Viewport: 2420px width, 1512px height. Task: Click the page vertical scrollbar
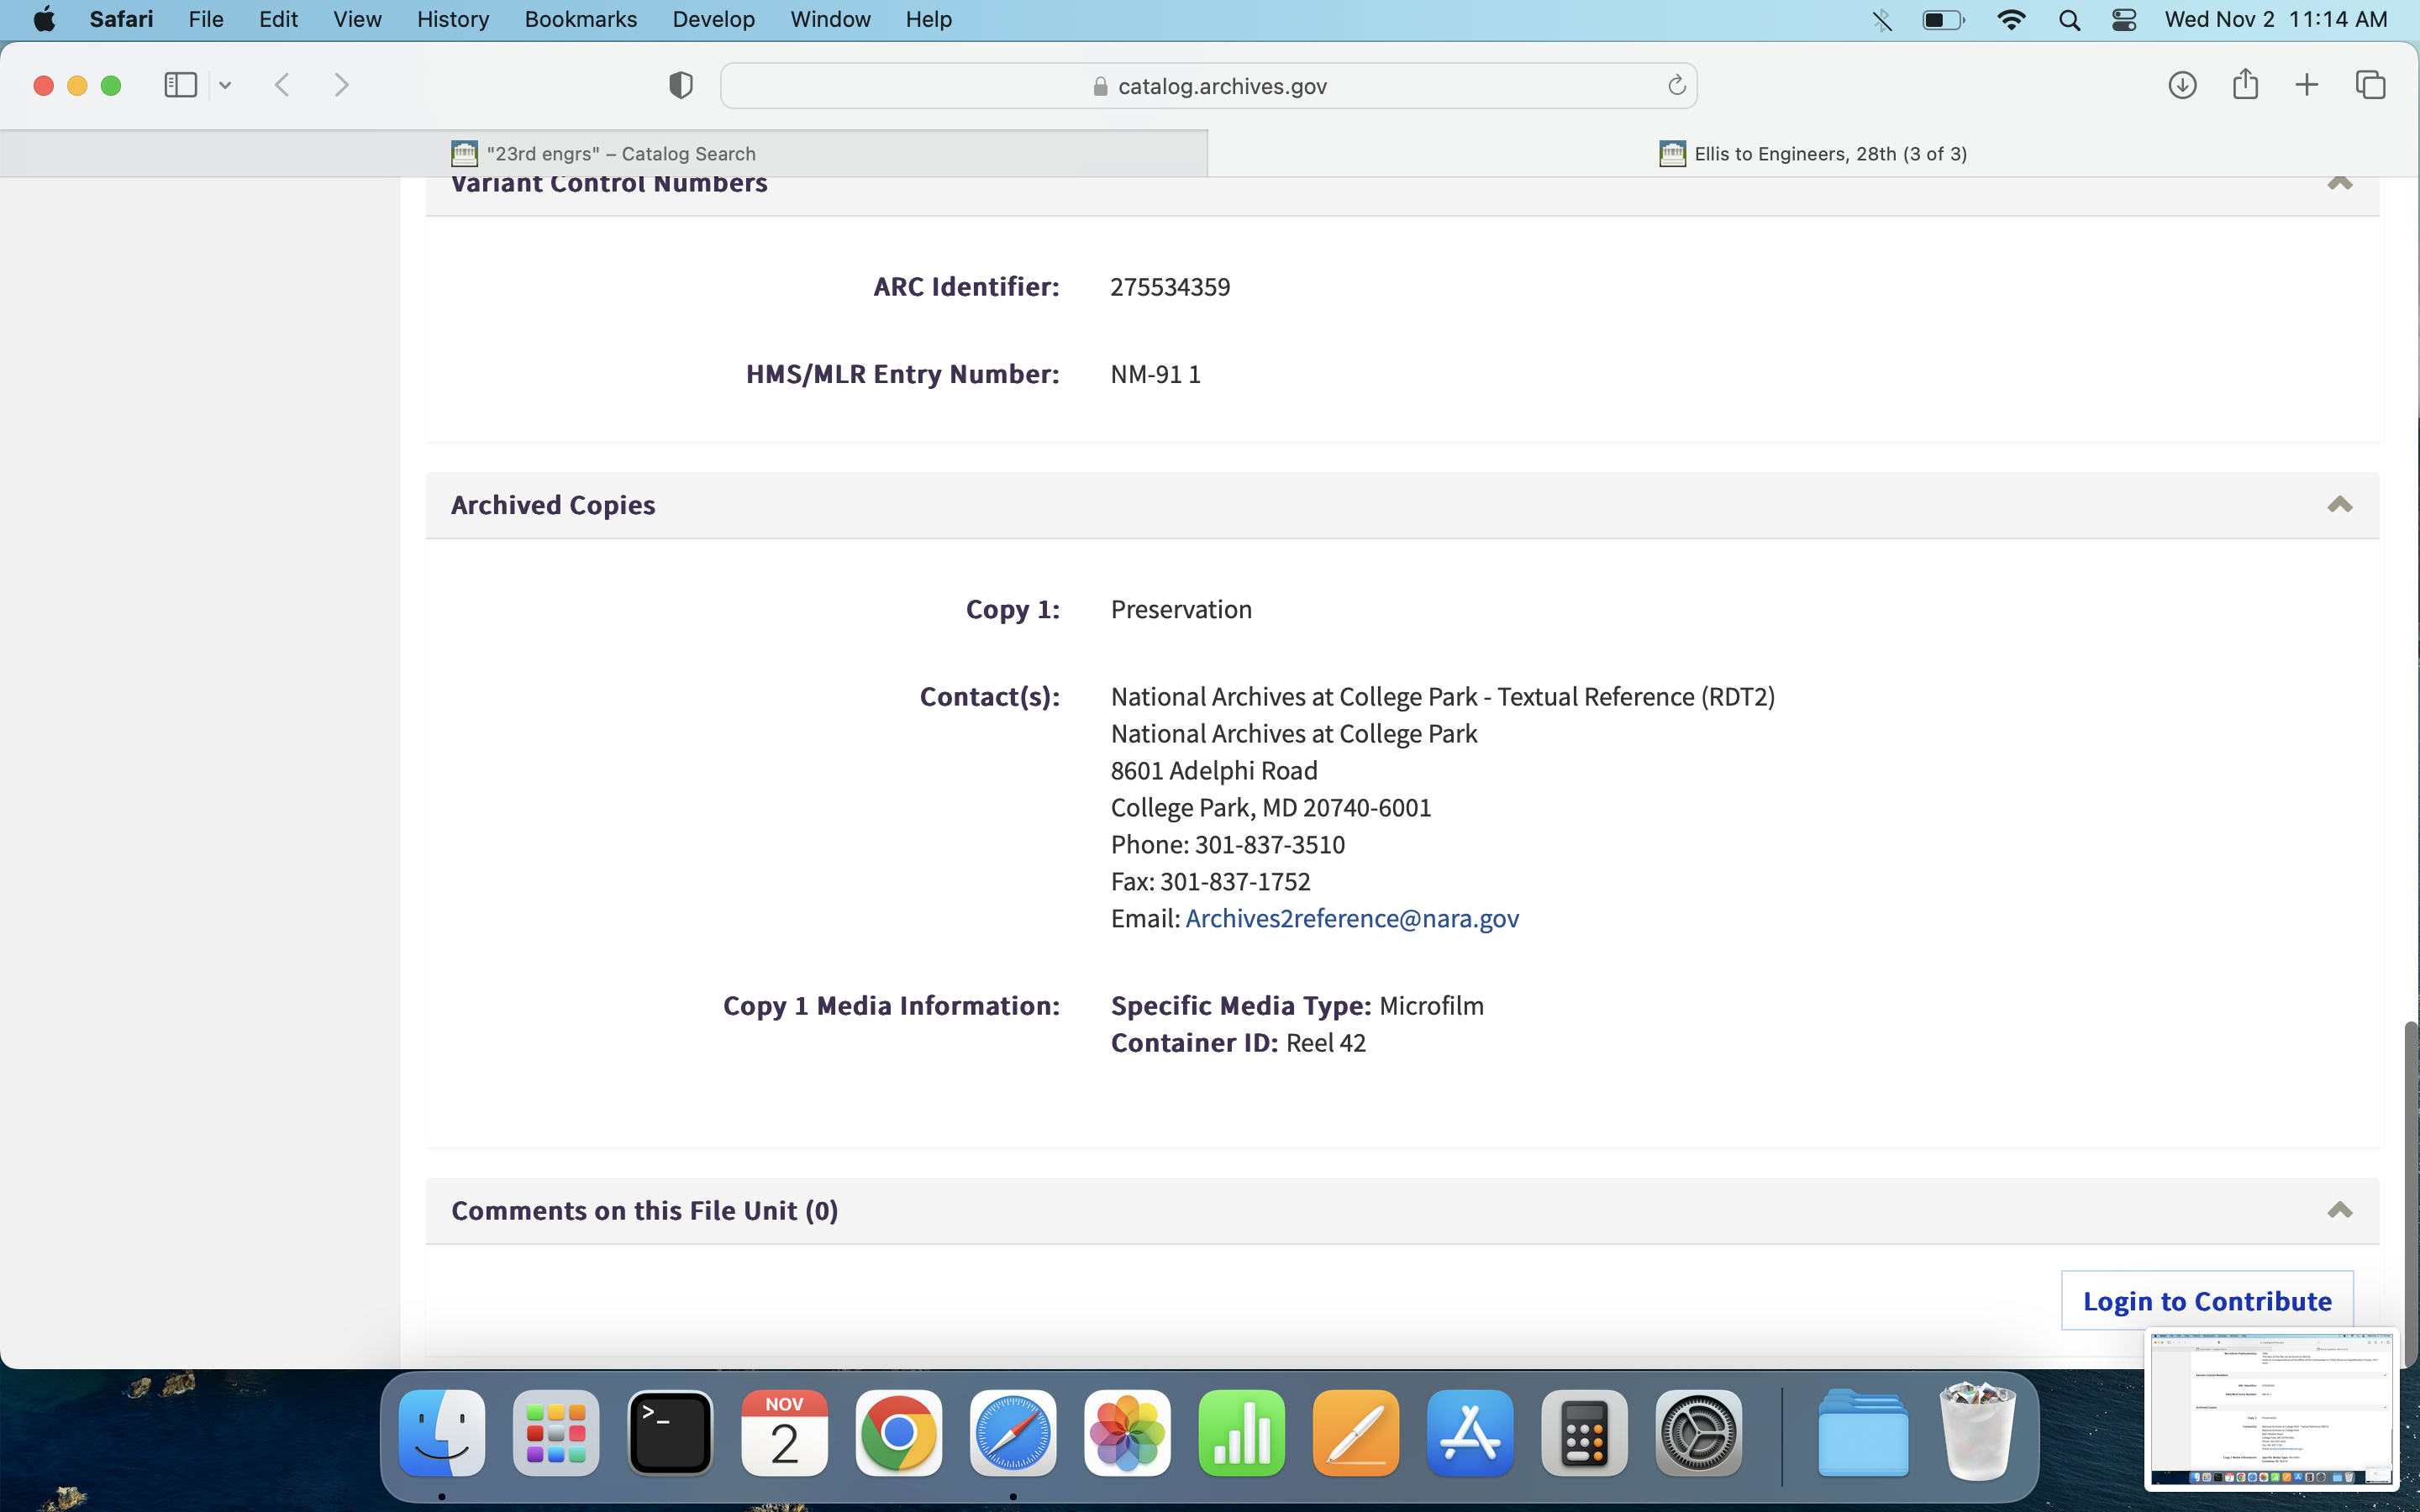[2410, 1190]
